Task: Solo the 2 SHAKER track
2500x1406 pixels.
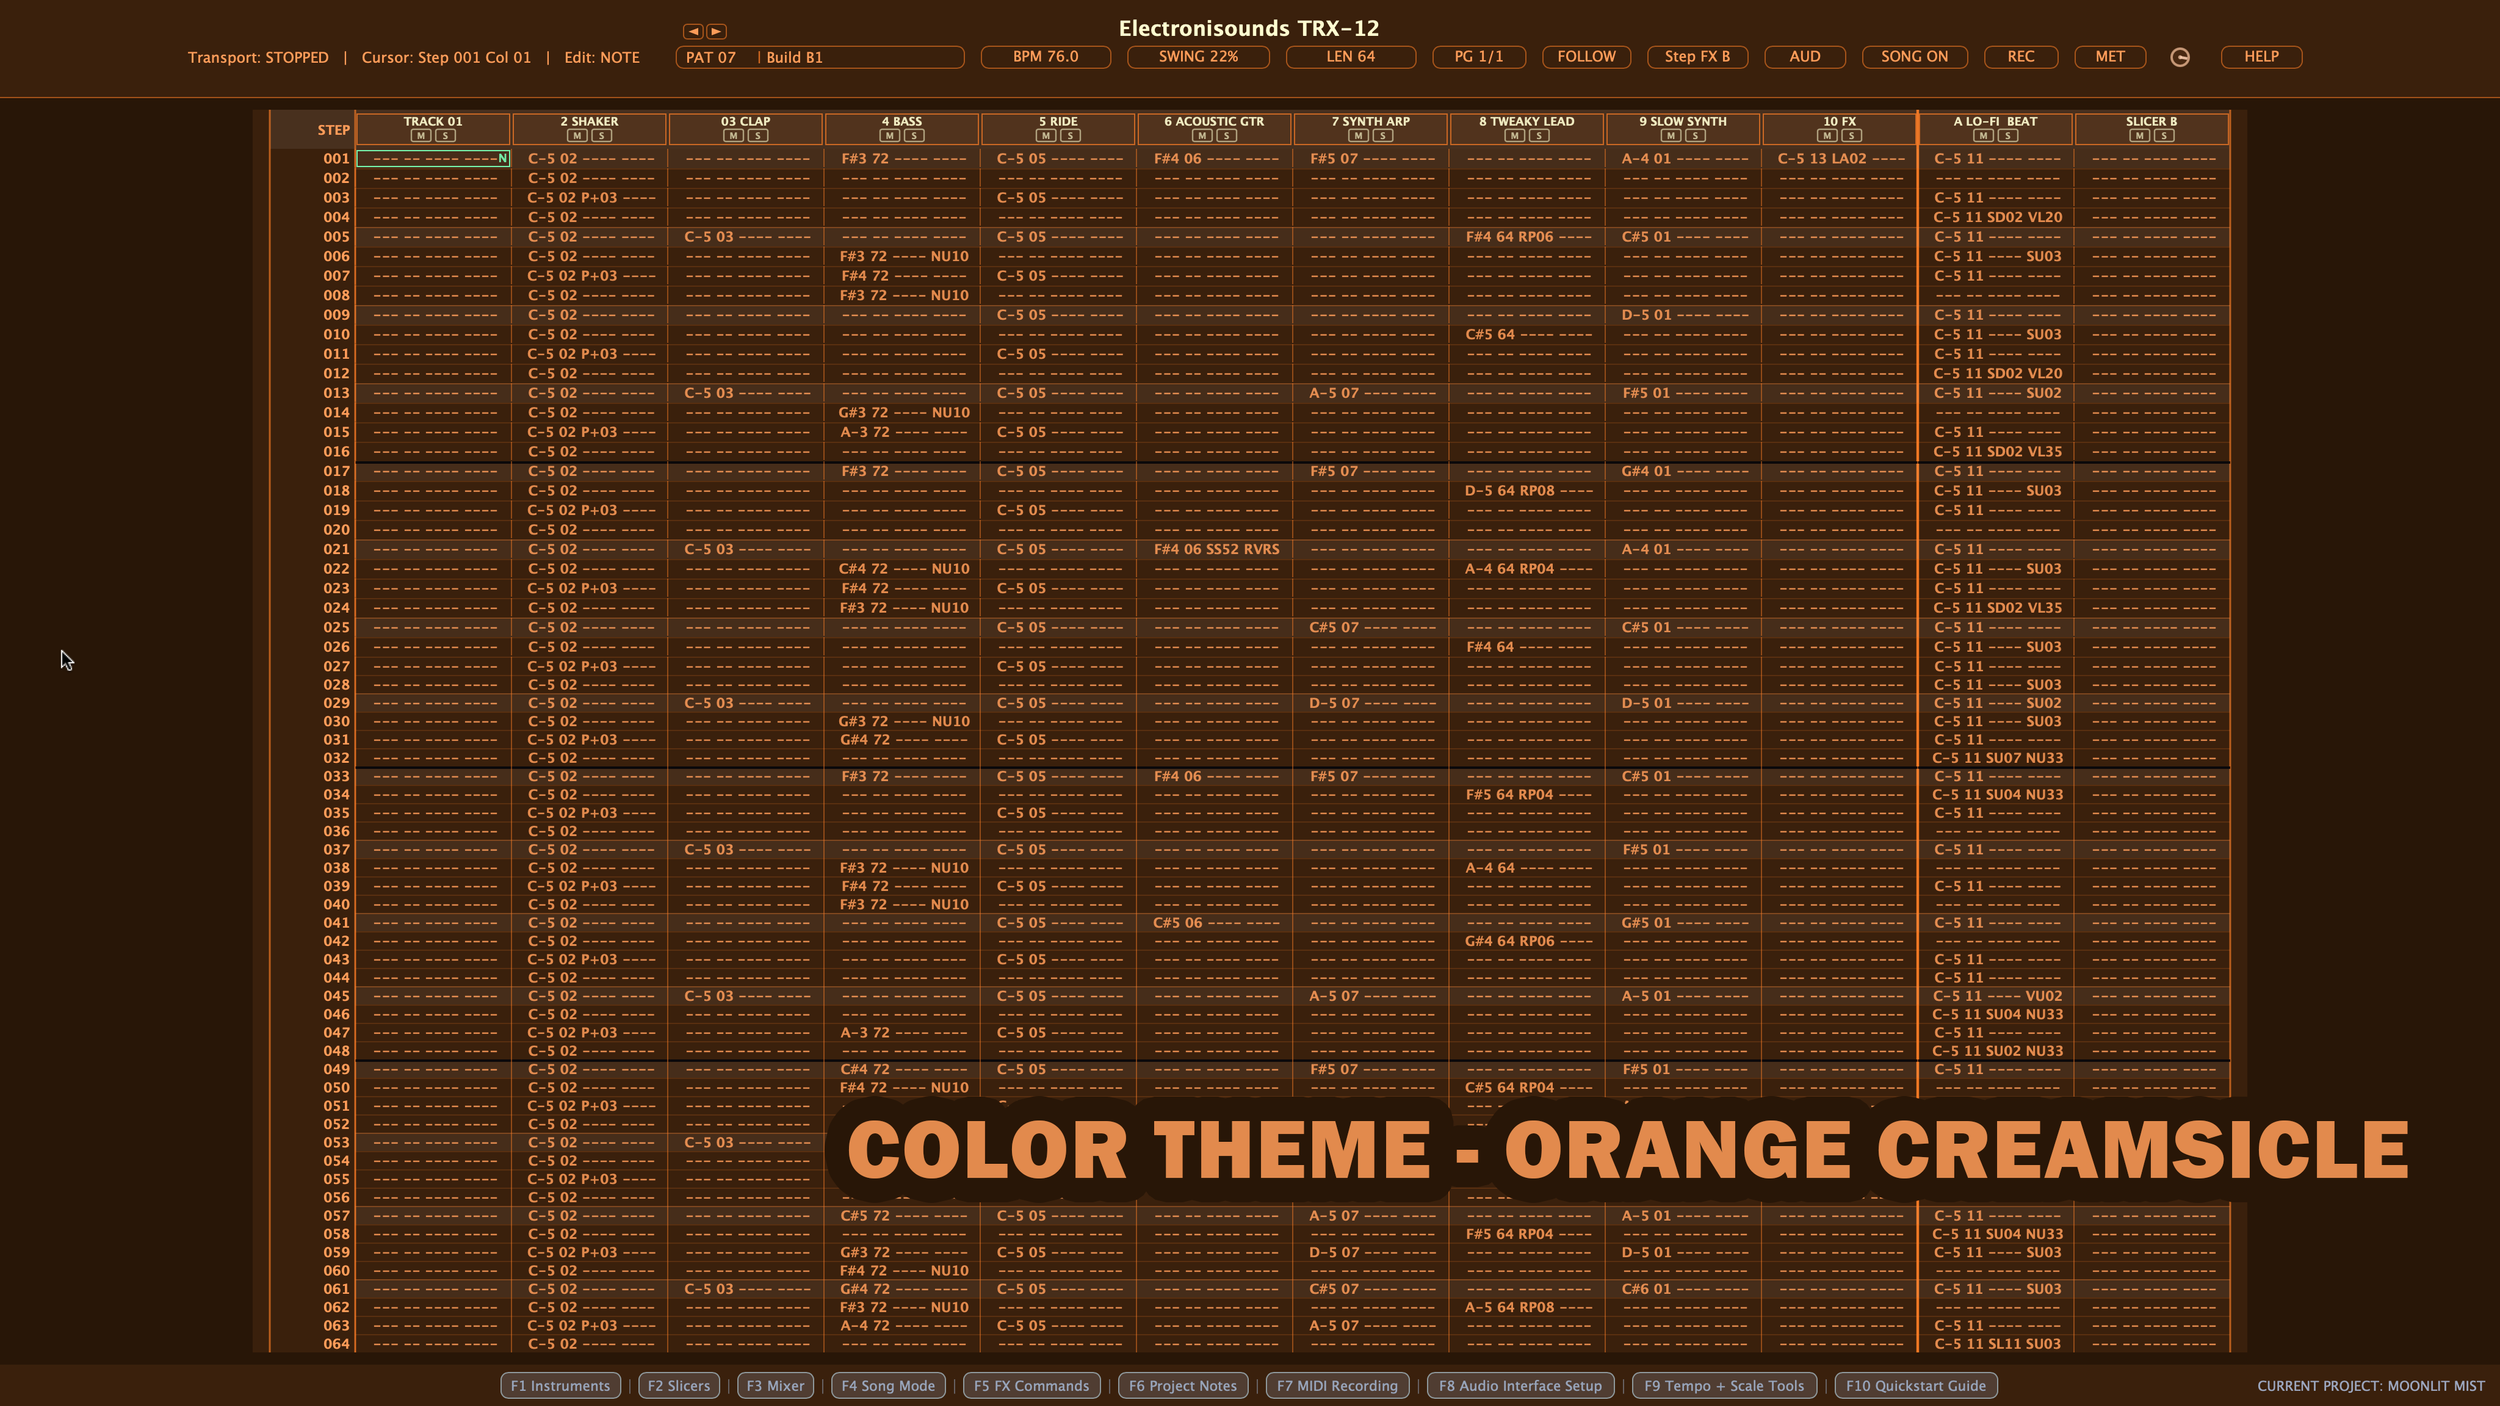Action: coord(601,136)
